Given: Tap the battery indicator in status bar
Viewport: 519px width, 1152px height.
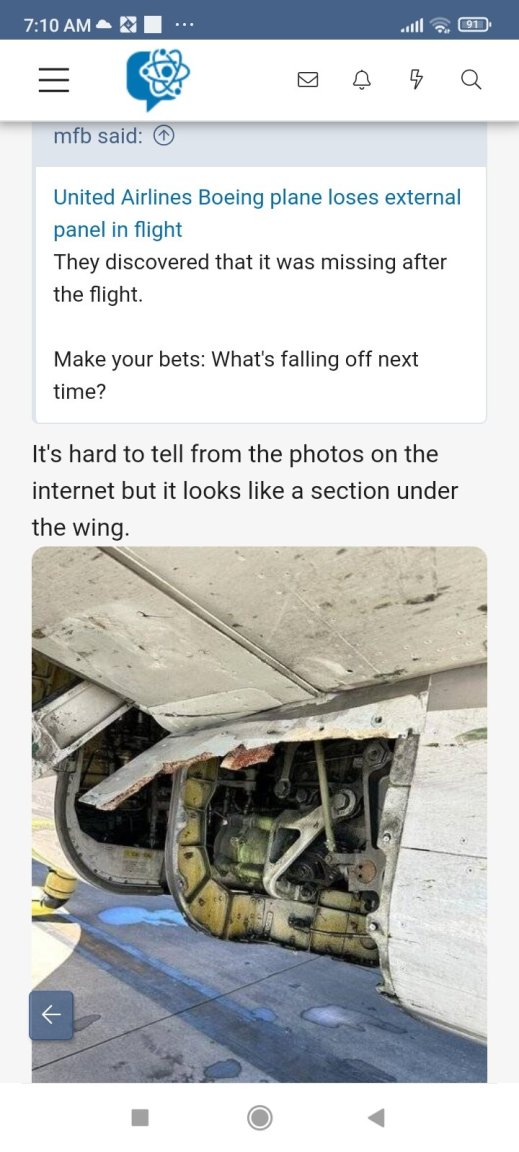Looking at the screenshot, I should pyautogui.click(x=475, y=25).
